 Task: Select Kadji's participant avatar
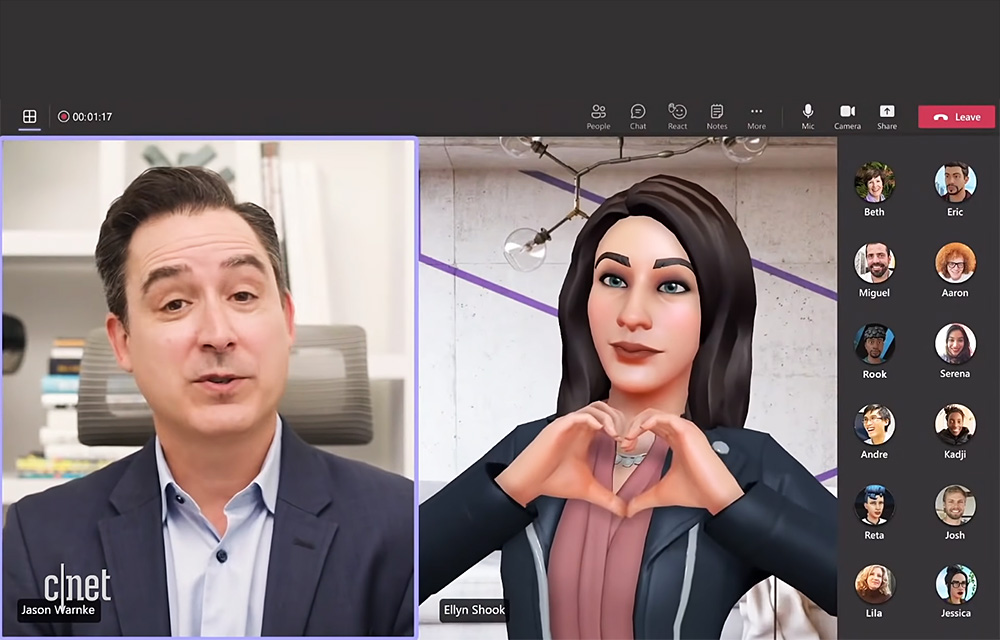click(955, 424)
